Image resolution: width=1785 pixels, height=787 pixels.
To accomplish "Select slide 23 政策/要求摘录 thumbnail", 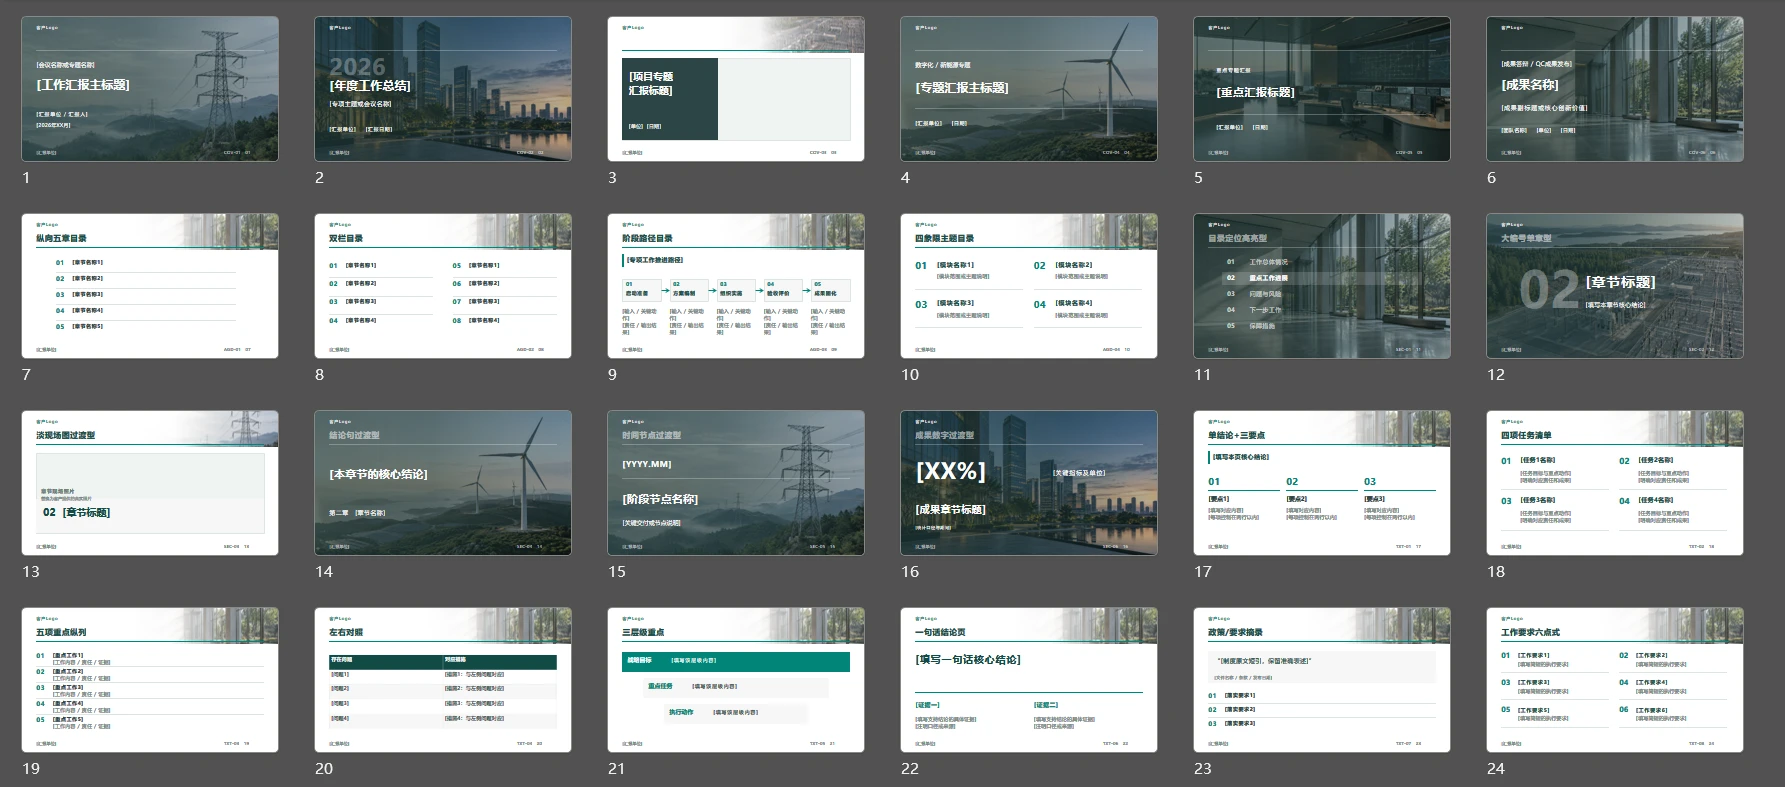I will [x=1322, y=680].
